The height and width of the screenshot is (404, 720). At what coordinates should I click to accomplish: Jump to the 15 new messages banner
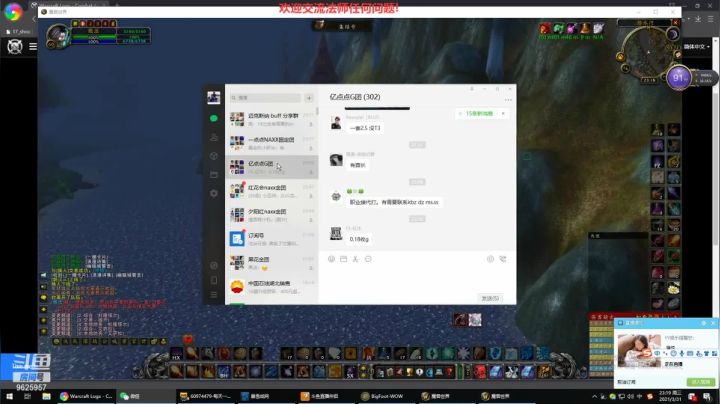476,113
